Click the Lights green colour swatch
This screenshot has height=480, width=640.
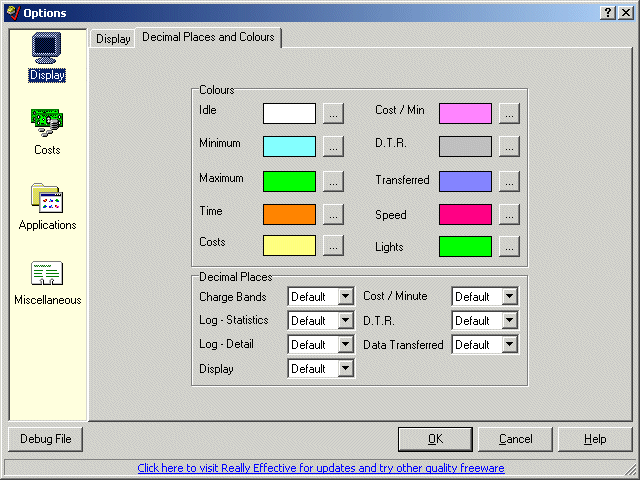(465, 247)
